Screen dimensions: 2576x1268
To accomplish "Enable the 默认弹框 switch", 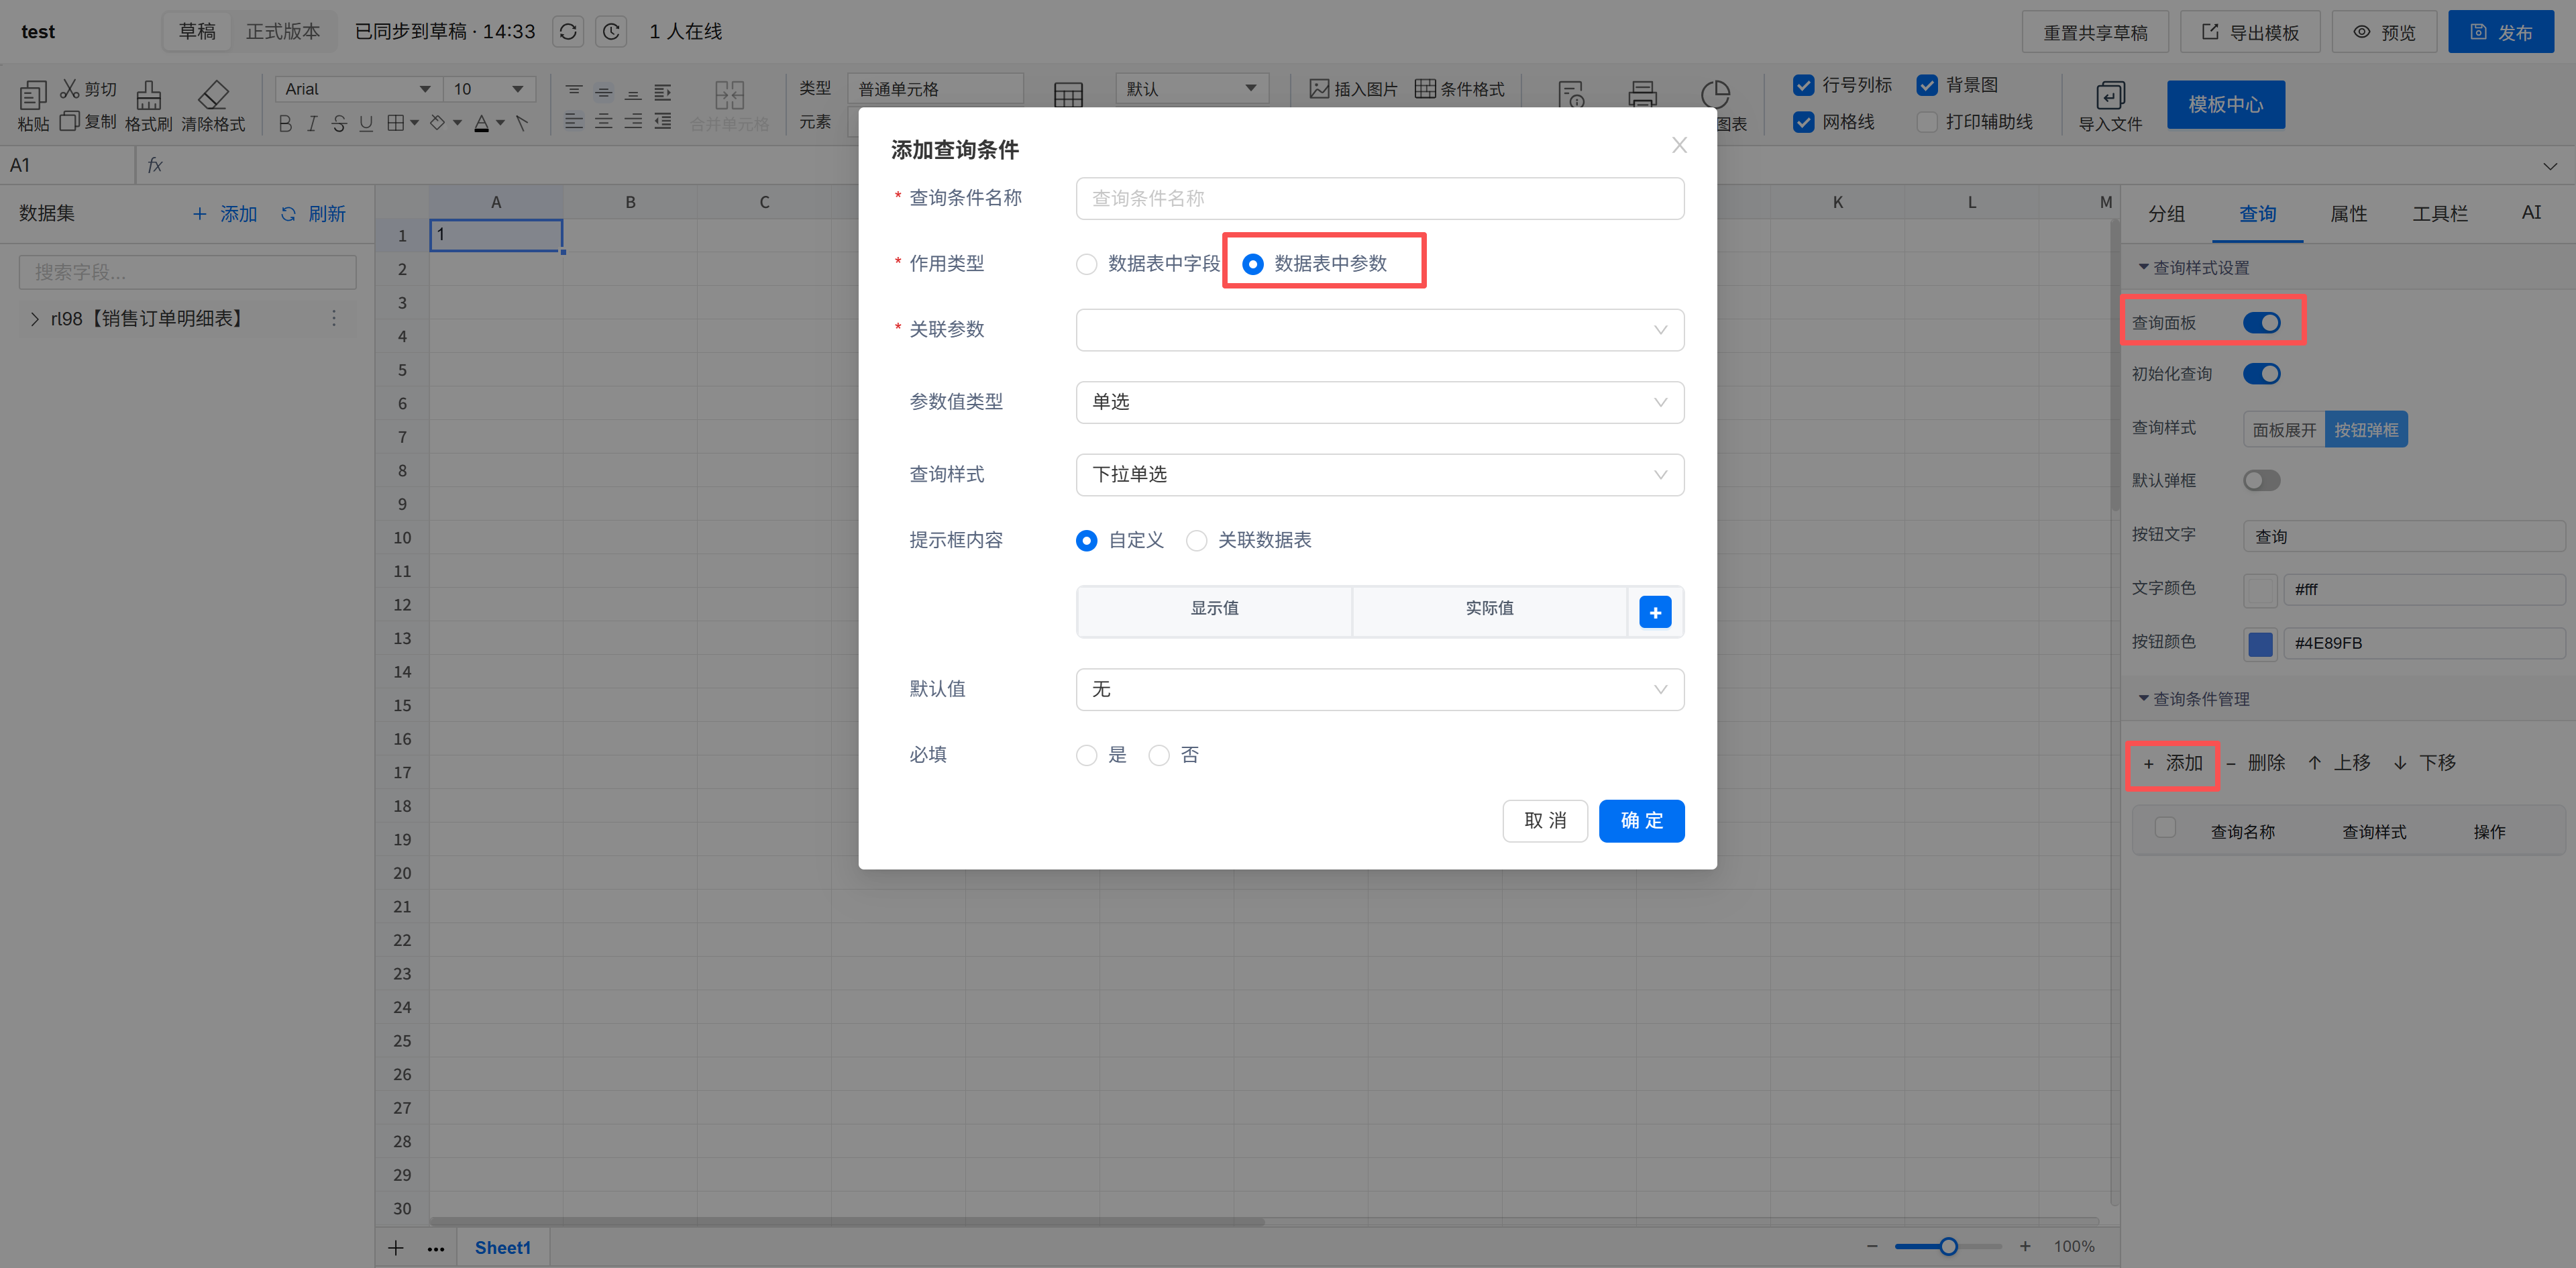I will [x=2261, y=481].
